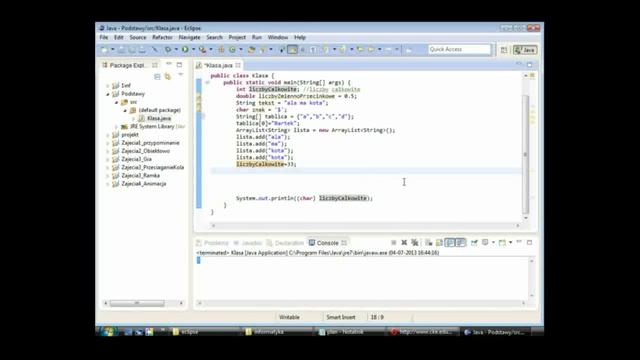The height and width of the screenshot is (360, 640).
Task: Click the Save toolbar icon
Action: [121, 49]
